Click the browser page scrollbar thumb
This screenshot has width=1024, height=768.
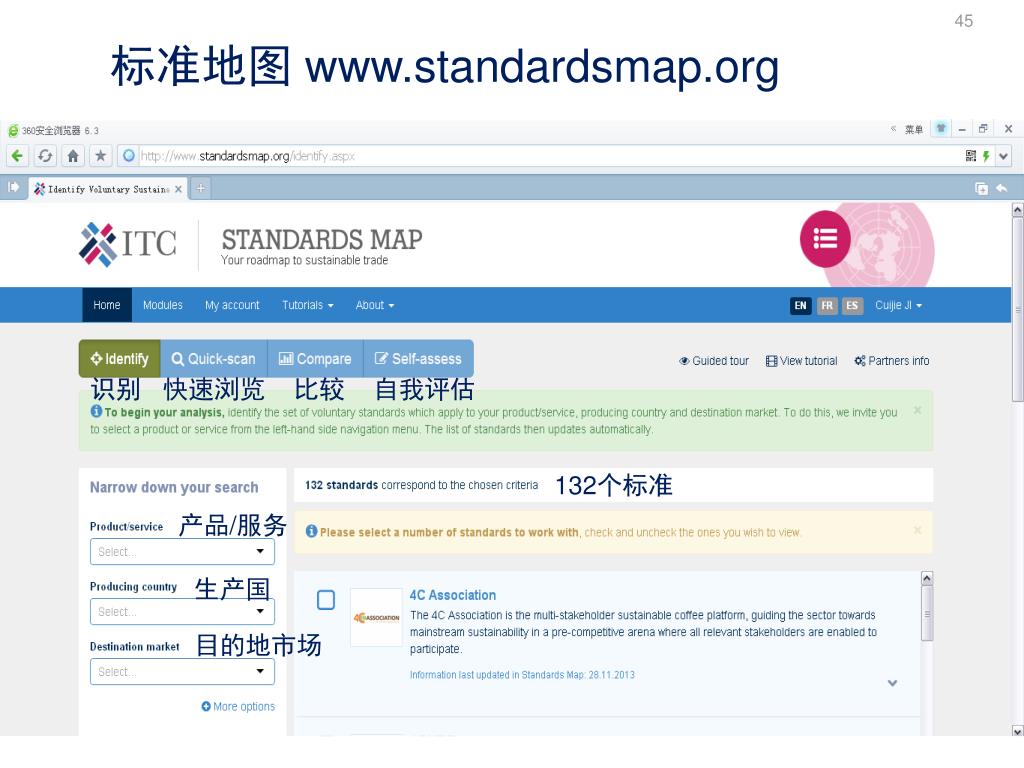pos(1017,309)
